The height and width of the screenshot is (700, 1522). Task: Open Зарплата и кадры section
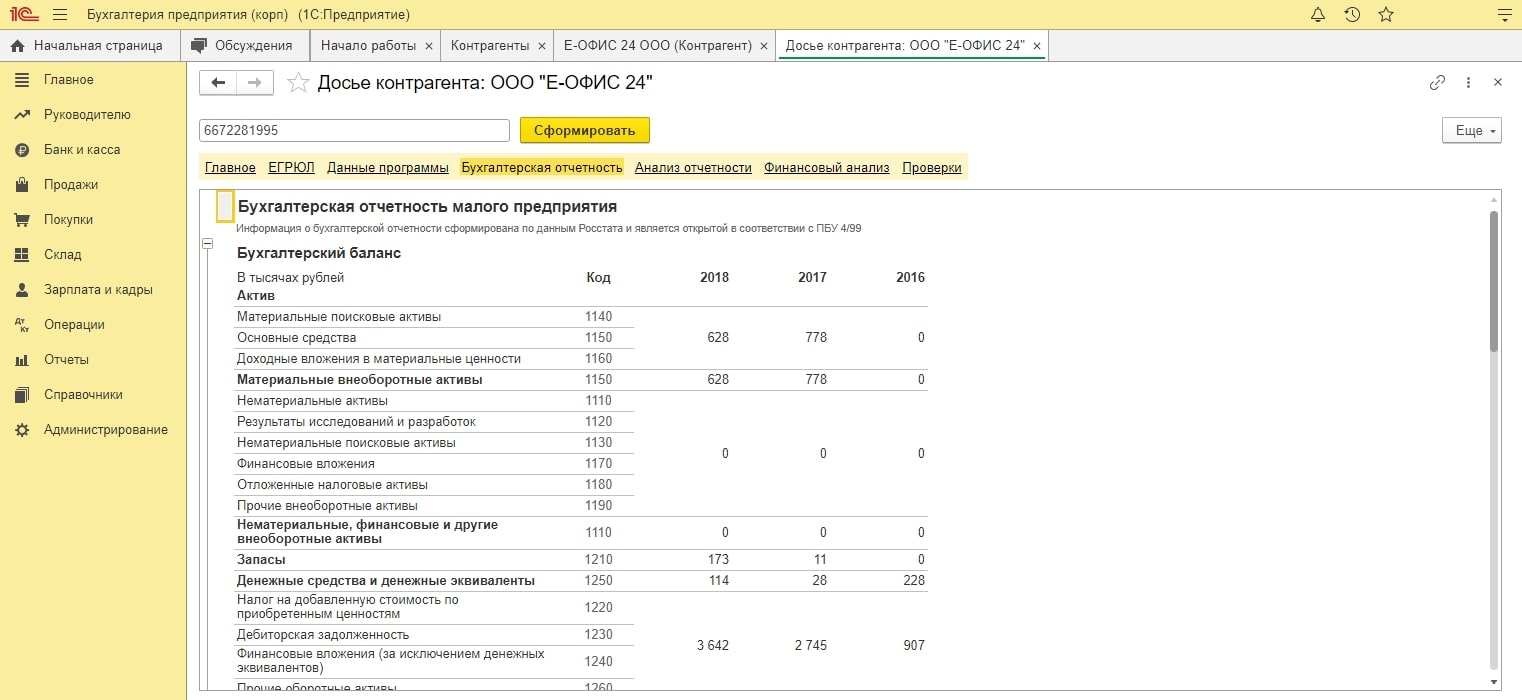[98, 290]
